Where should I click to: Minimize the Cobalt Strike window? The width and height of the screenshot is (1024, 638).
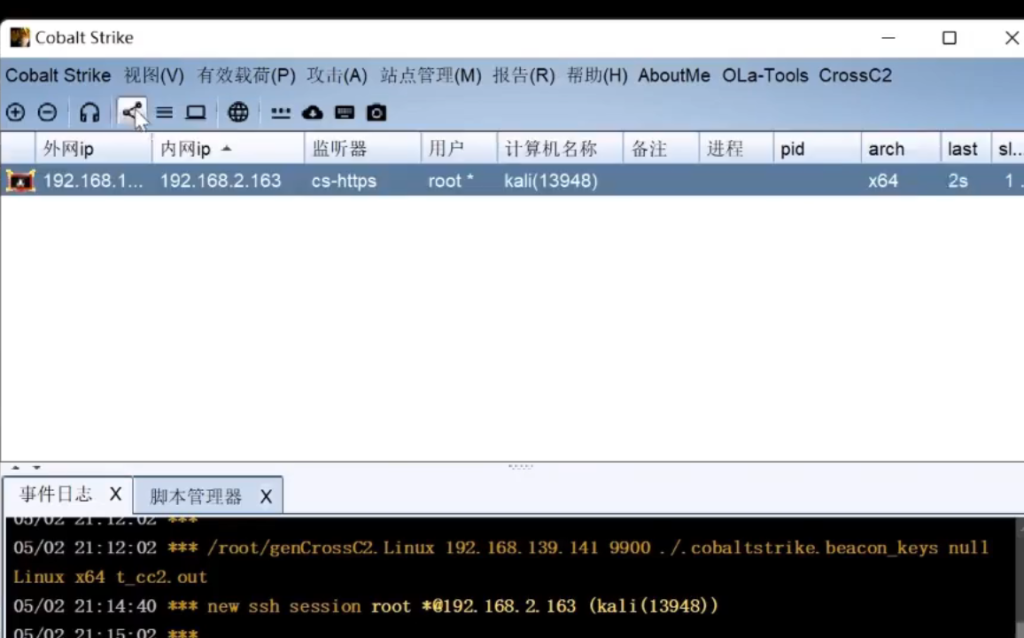tap(888, 38)
